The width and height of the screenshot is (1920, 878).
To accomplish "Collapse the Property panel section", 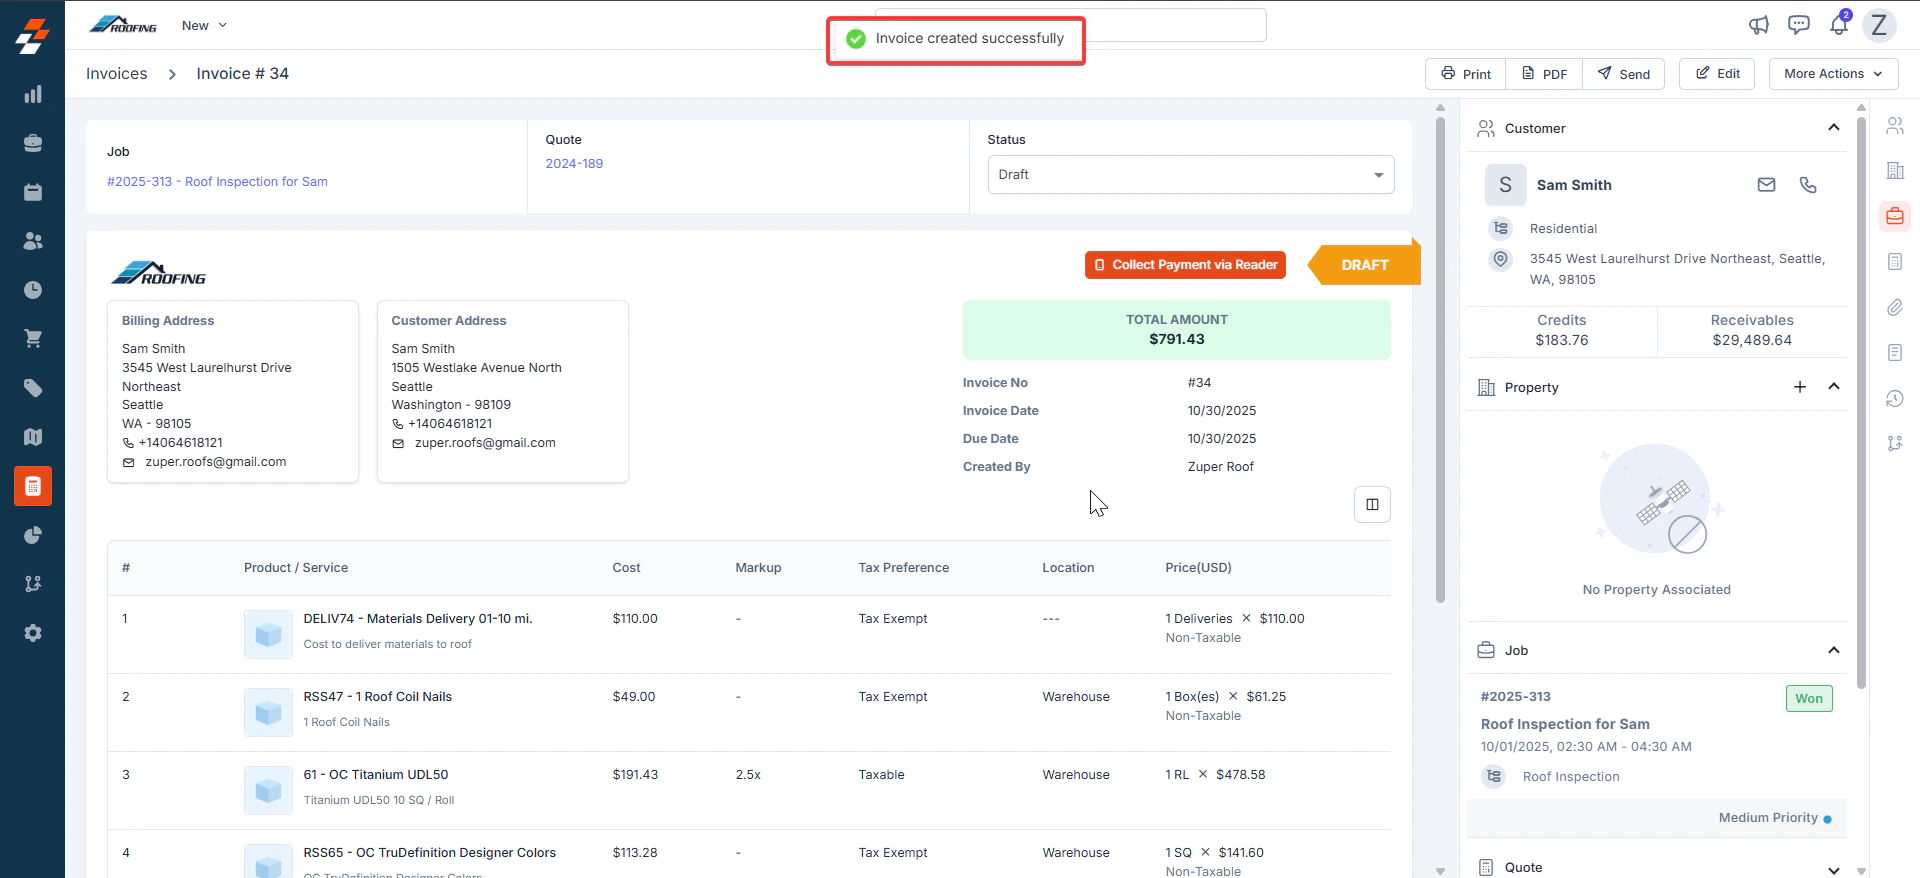I will pos(1834,387).
